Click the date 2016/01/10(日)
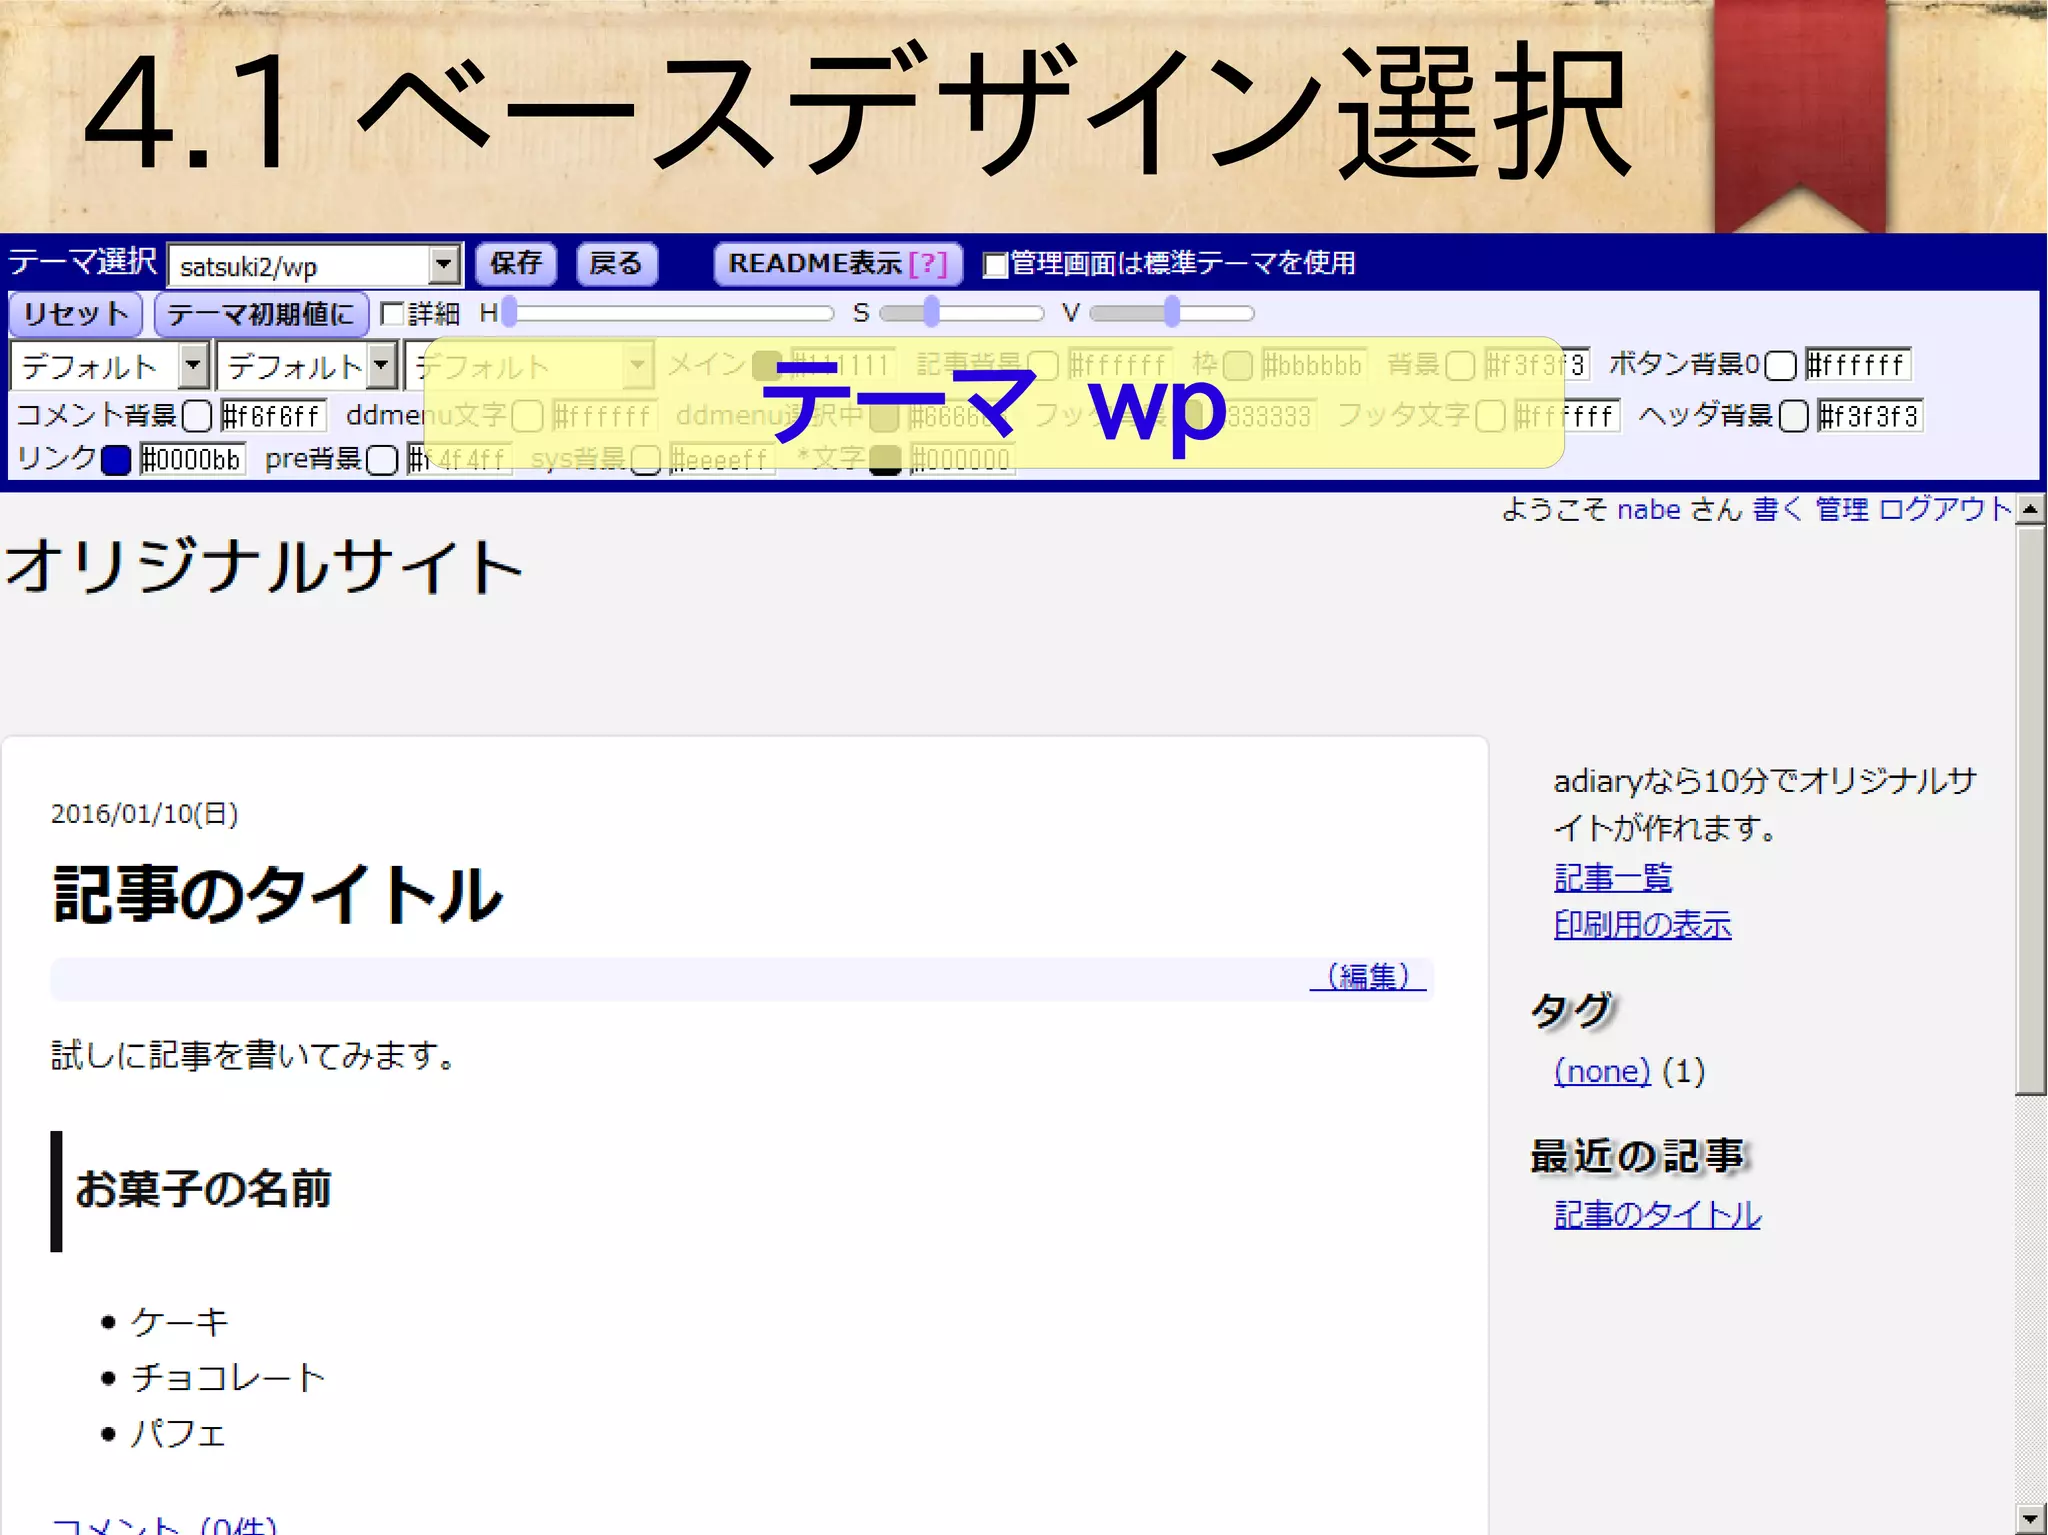This screenshot has height=1535, width=2048. pyautogui.click(x=145, y=814)
